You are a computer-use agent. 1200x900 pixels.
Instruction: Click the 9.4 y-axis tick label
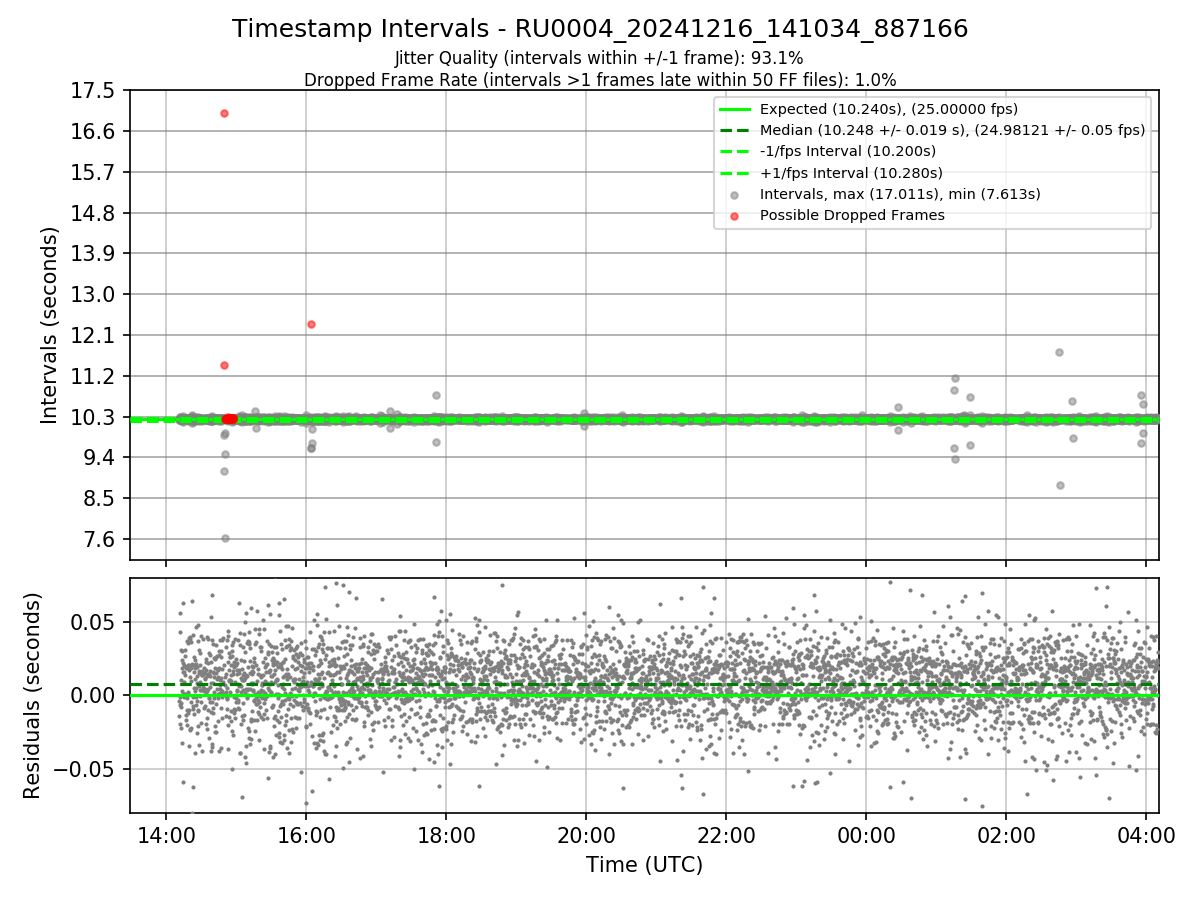point(100,458)
